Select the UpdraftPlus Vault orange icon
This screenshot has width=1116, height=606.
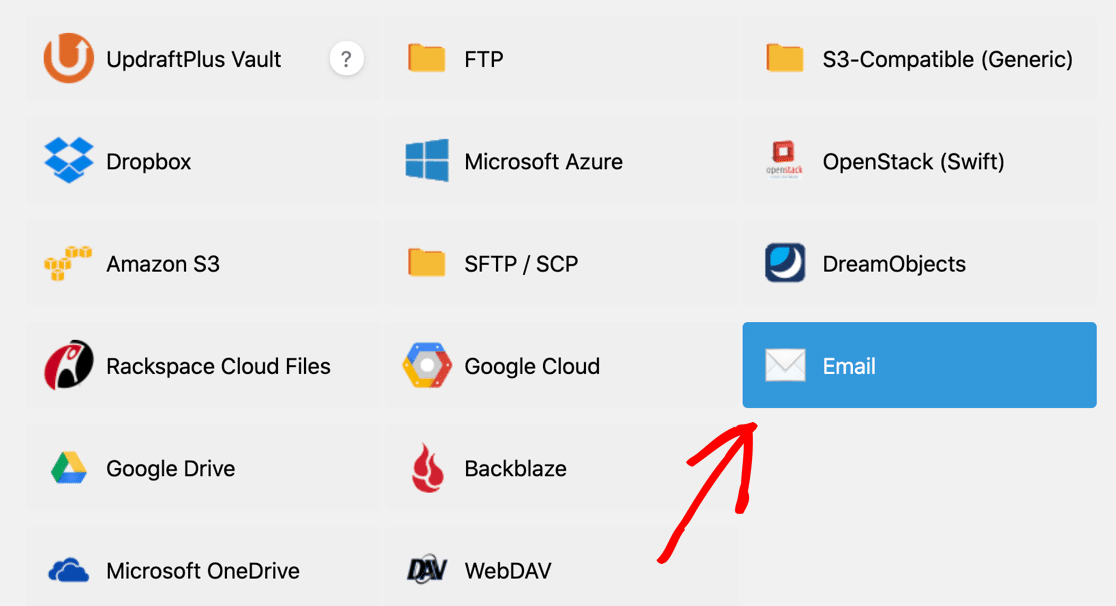[x=66, y=58]
